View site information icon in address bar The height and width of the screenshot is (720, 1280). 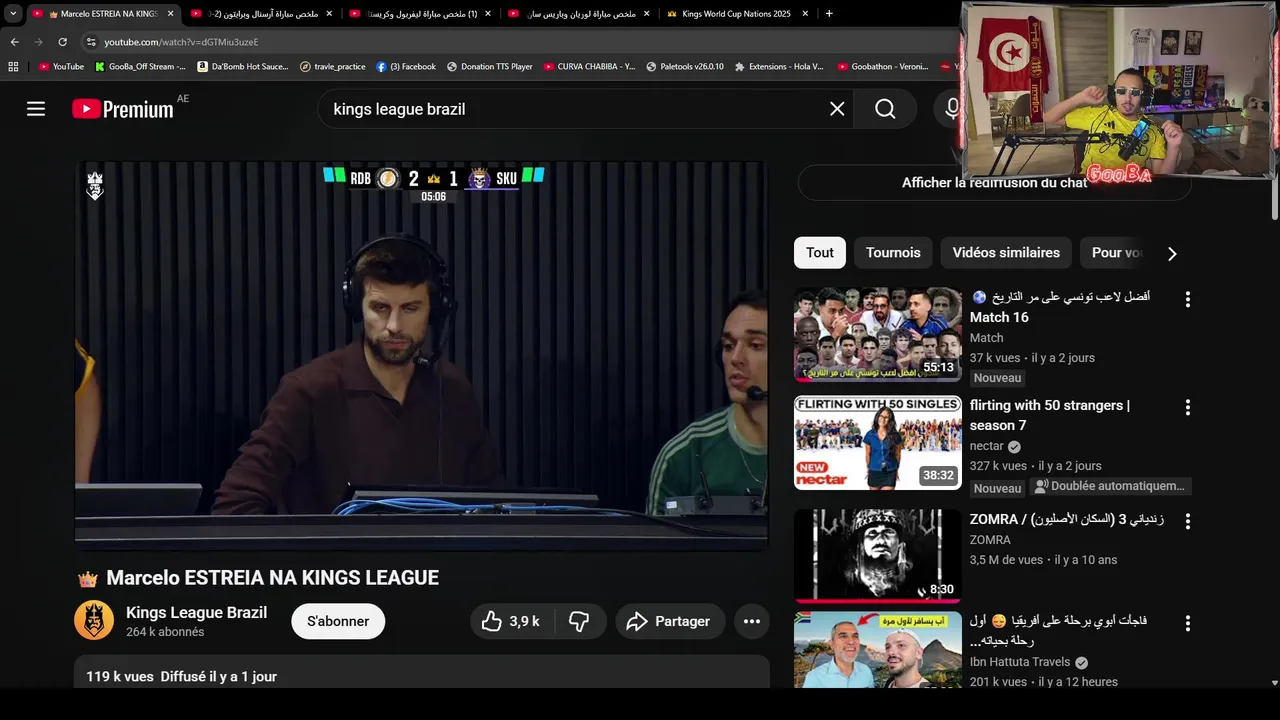click(x=90, y=42)
